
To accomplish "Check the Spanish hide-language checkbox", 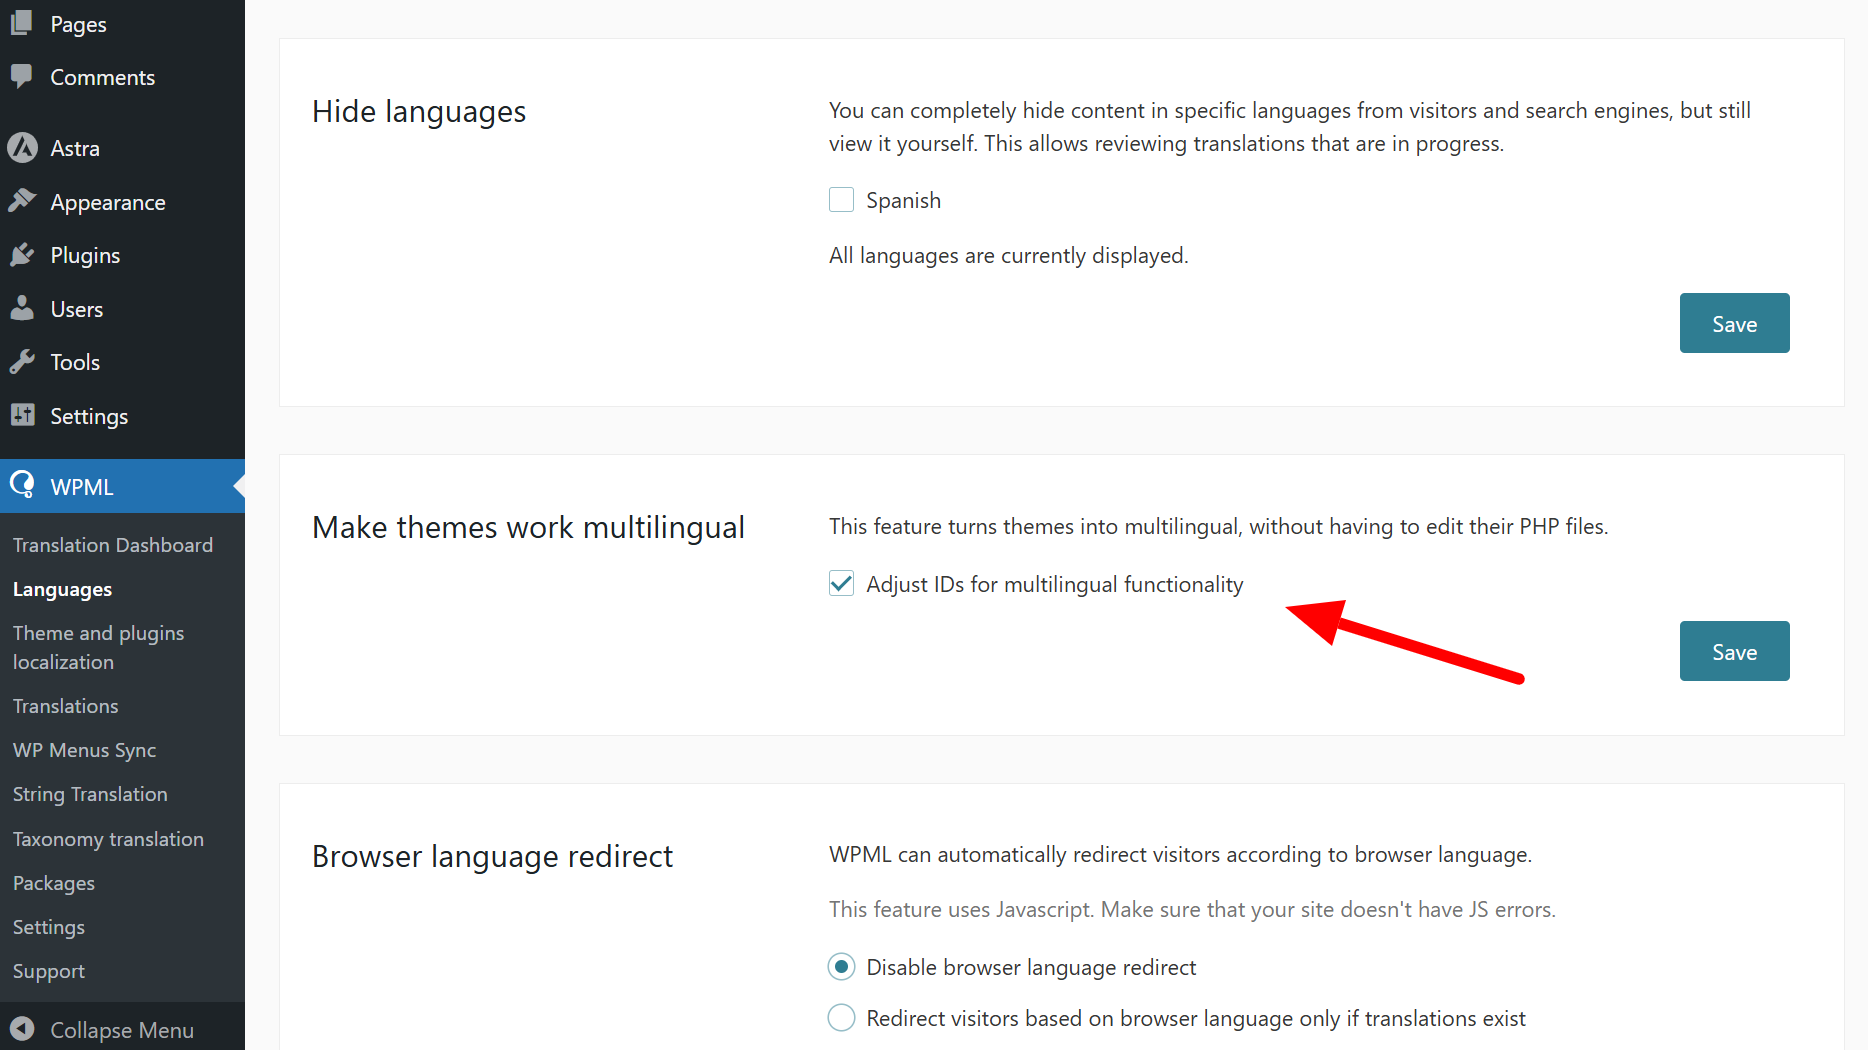I will [x=841, y=200].
